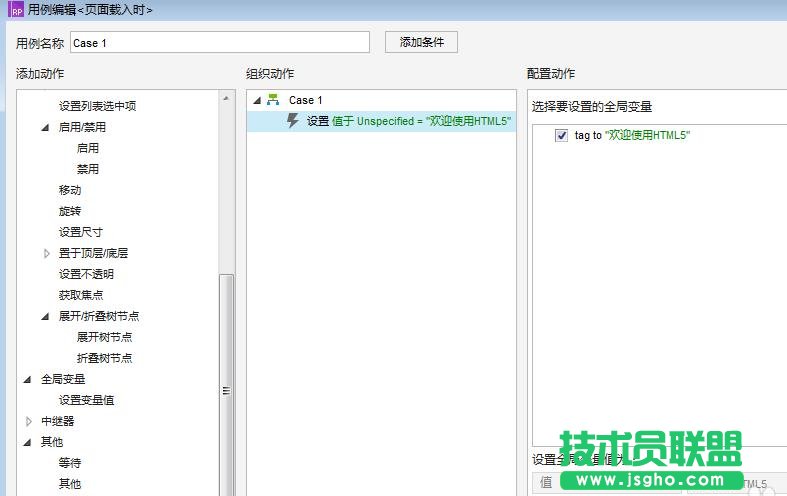Select the 设置变量值 action
Image resolution: width=787 pixels, height=496 pixels.
(86, 400)
